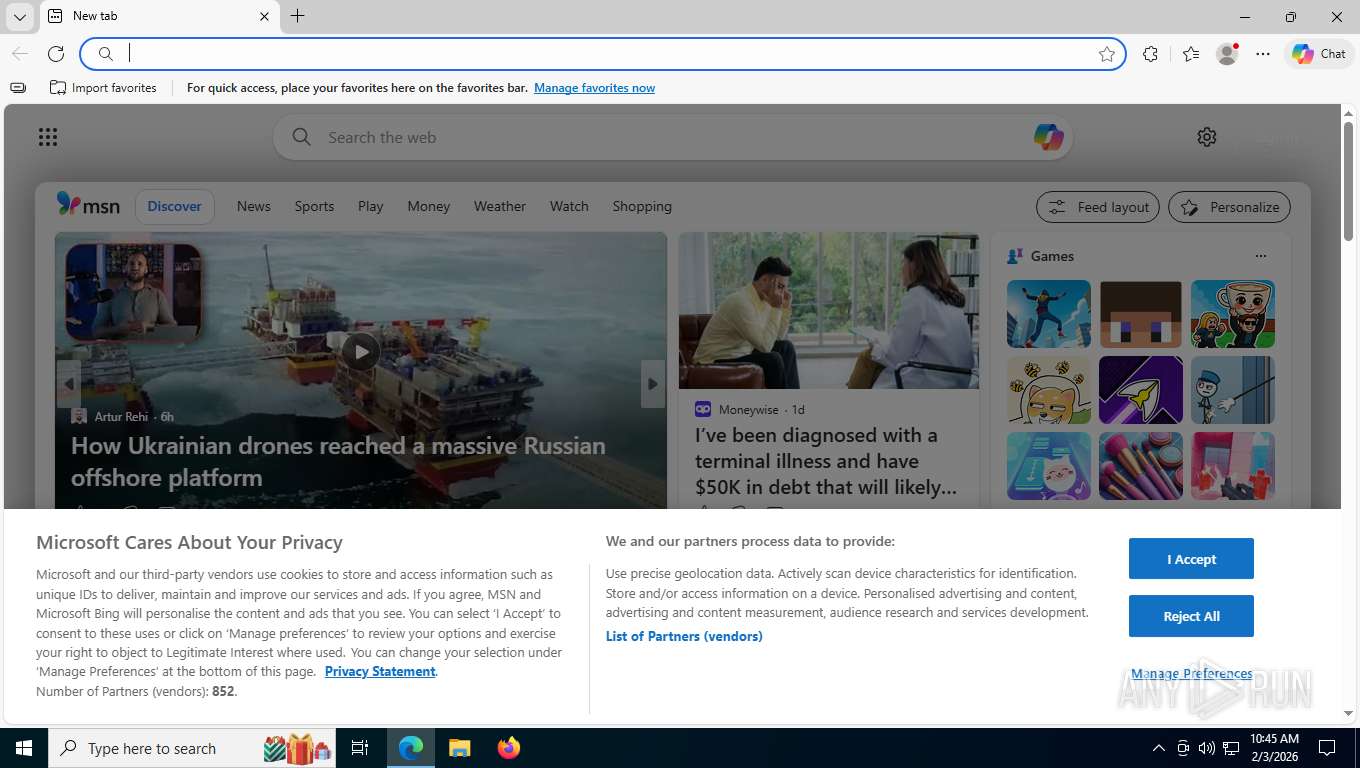Screen dimensions: 1360x768
Task: Show hidden system tray icons
Action: [1158, 748]
